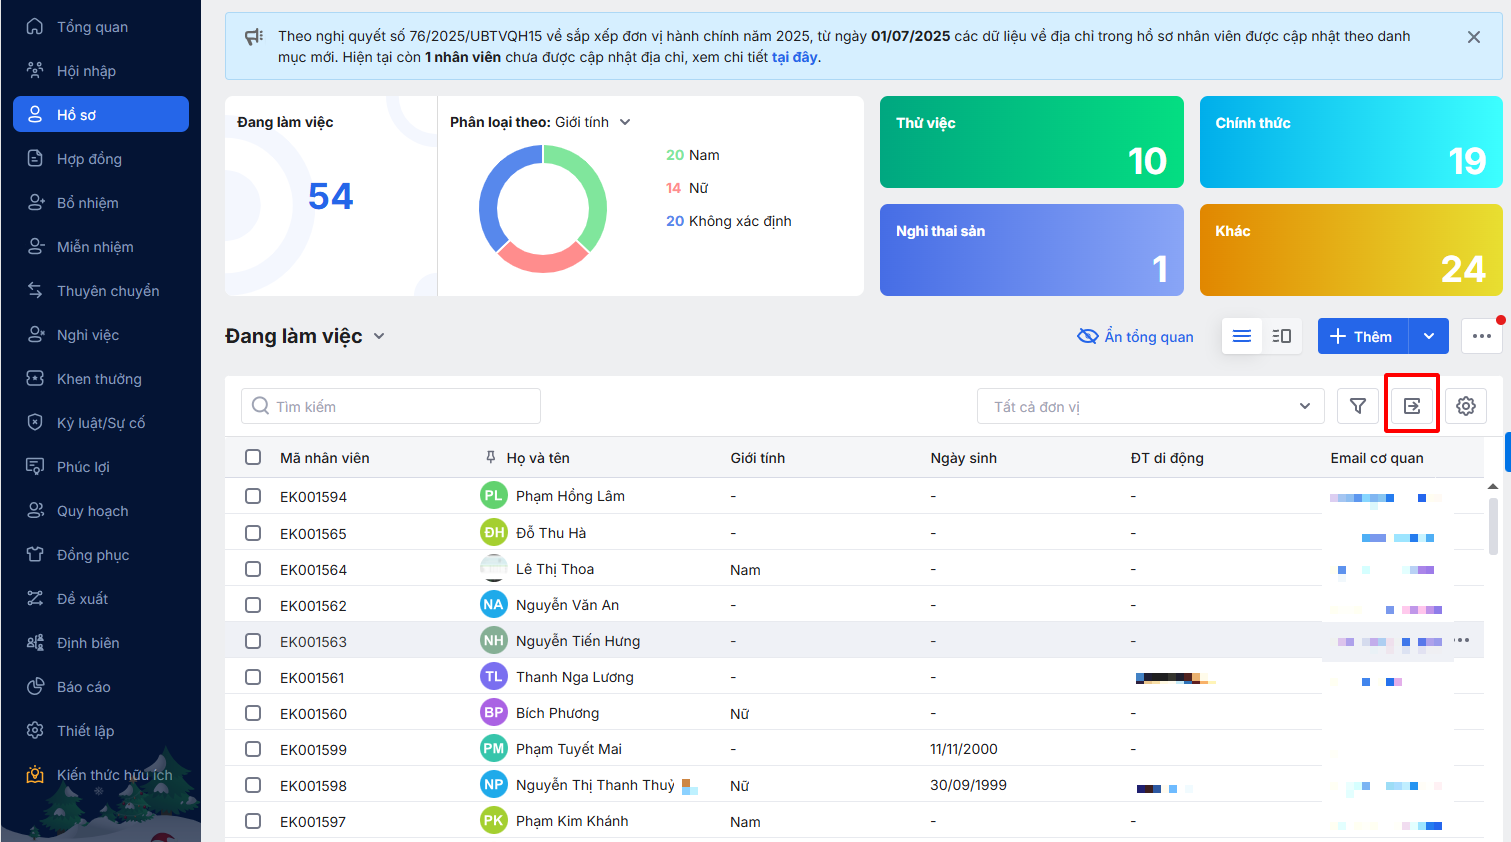This screenshot has height=842, width=1511.
Task: Hide overview via Ẩn tổng quan
Action: pyautogui.click(x=1135, y=336)
